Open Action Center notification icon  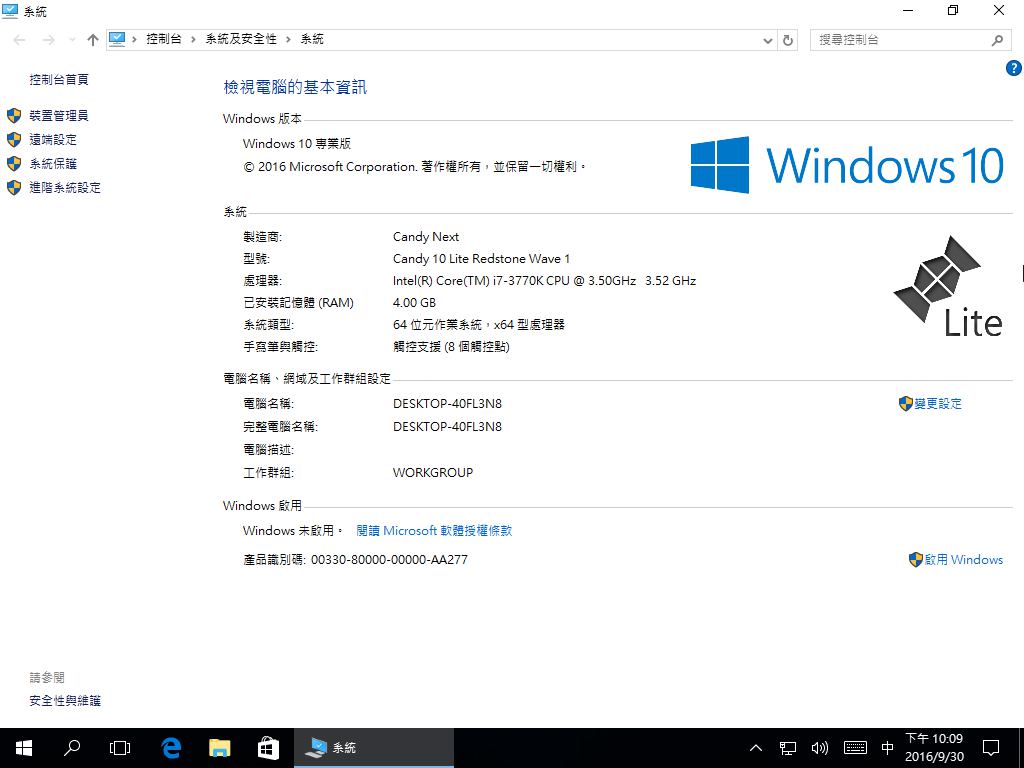[x=991, y=748]
